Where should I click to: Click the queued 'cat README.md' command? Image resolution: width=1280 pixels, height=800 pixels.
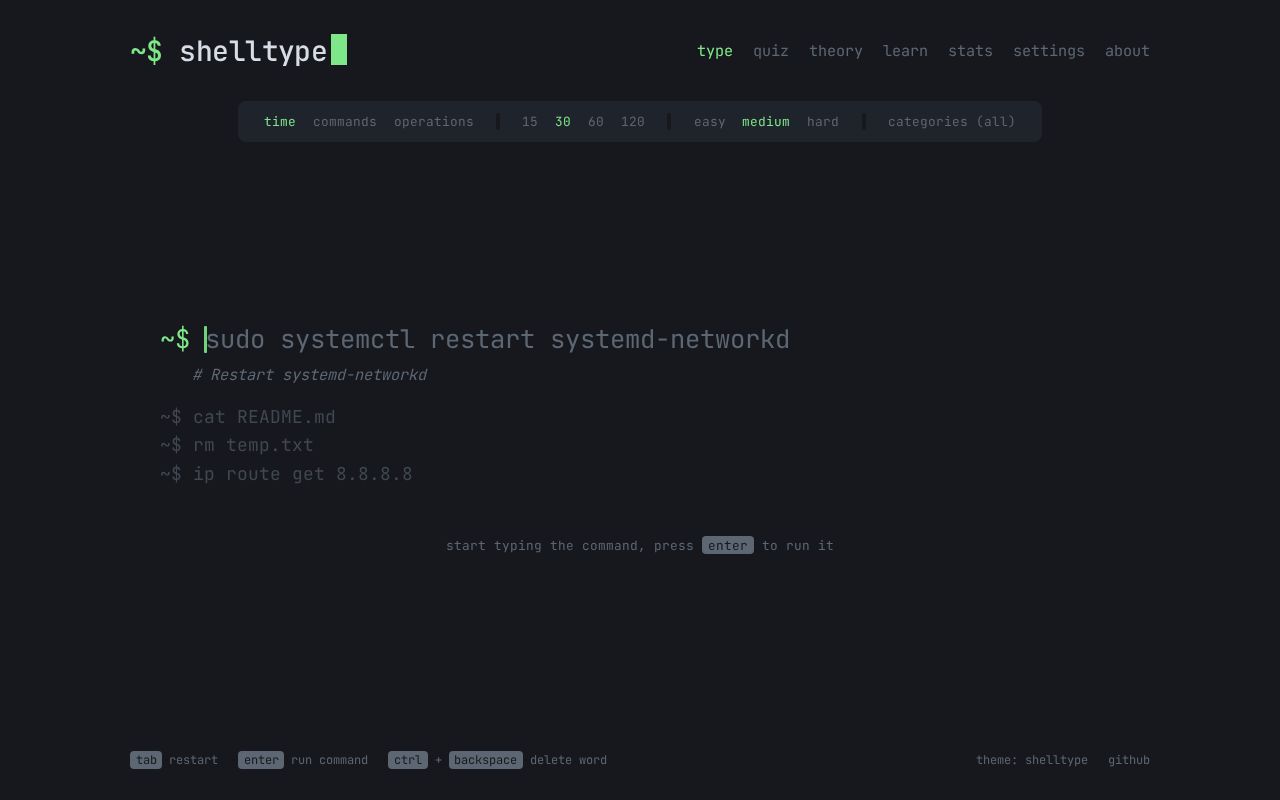(x=248, y=417)
